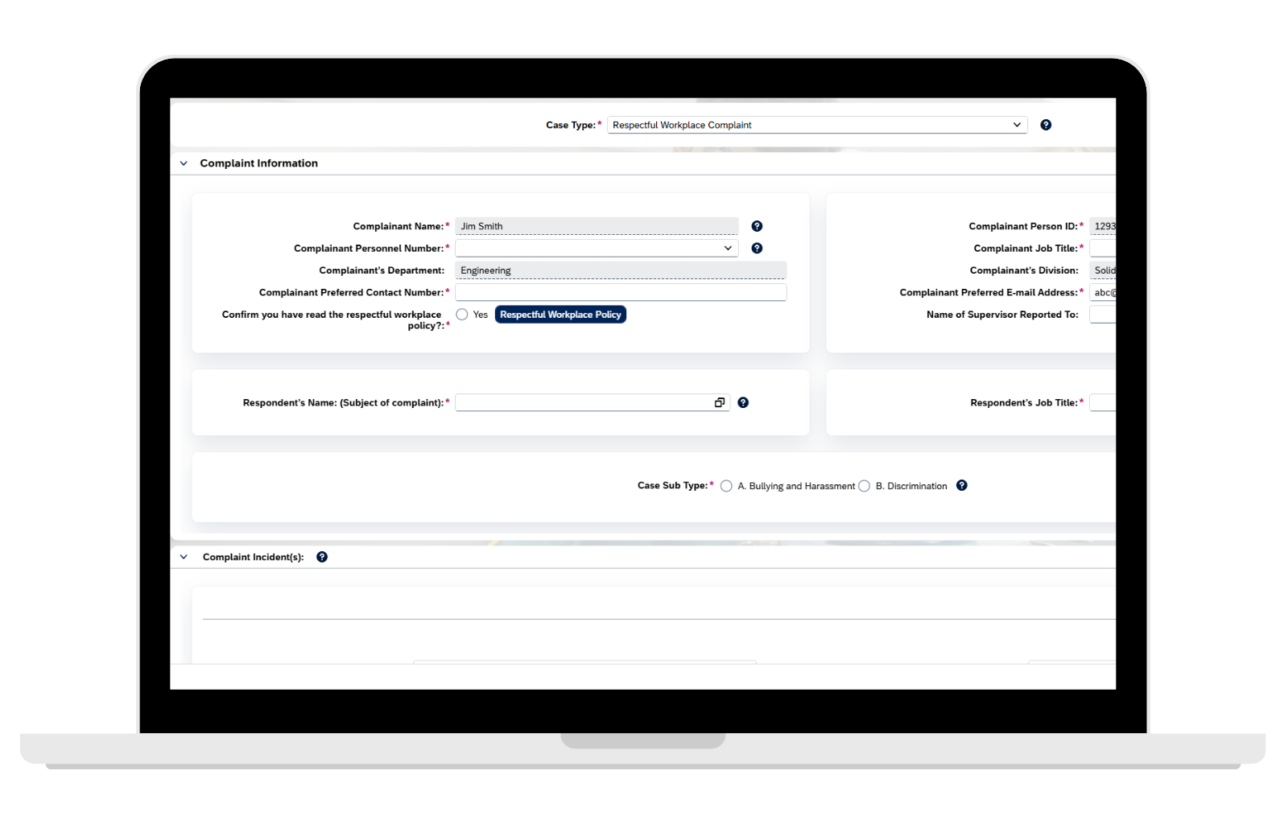The image size is (1280, 824).
Task: Collapse the Complaint Information section
Action: tap(184, 163)
